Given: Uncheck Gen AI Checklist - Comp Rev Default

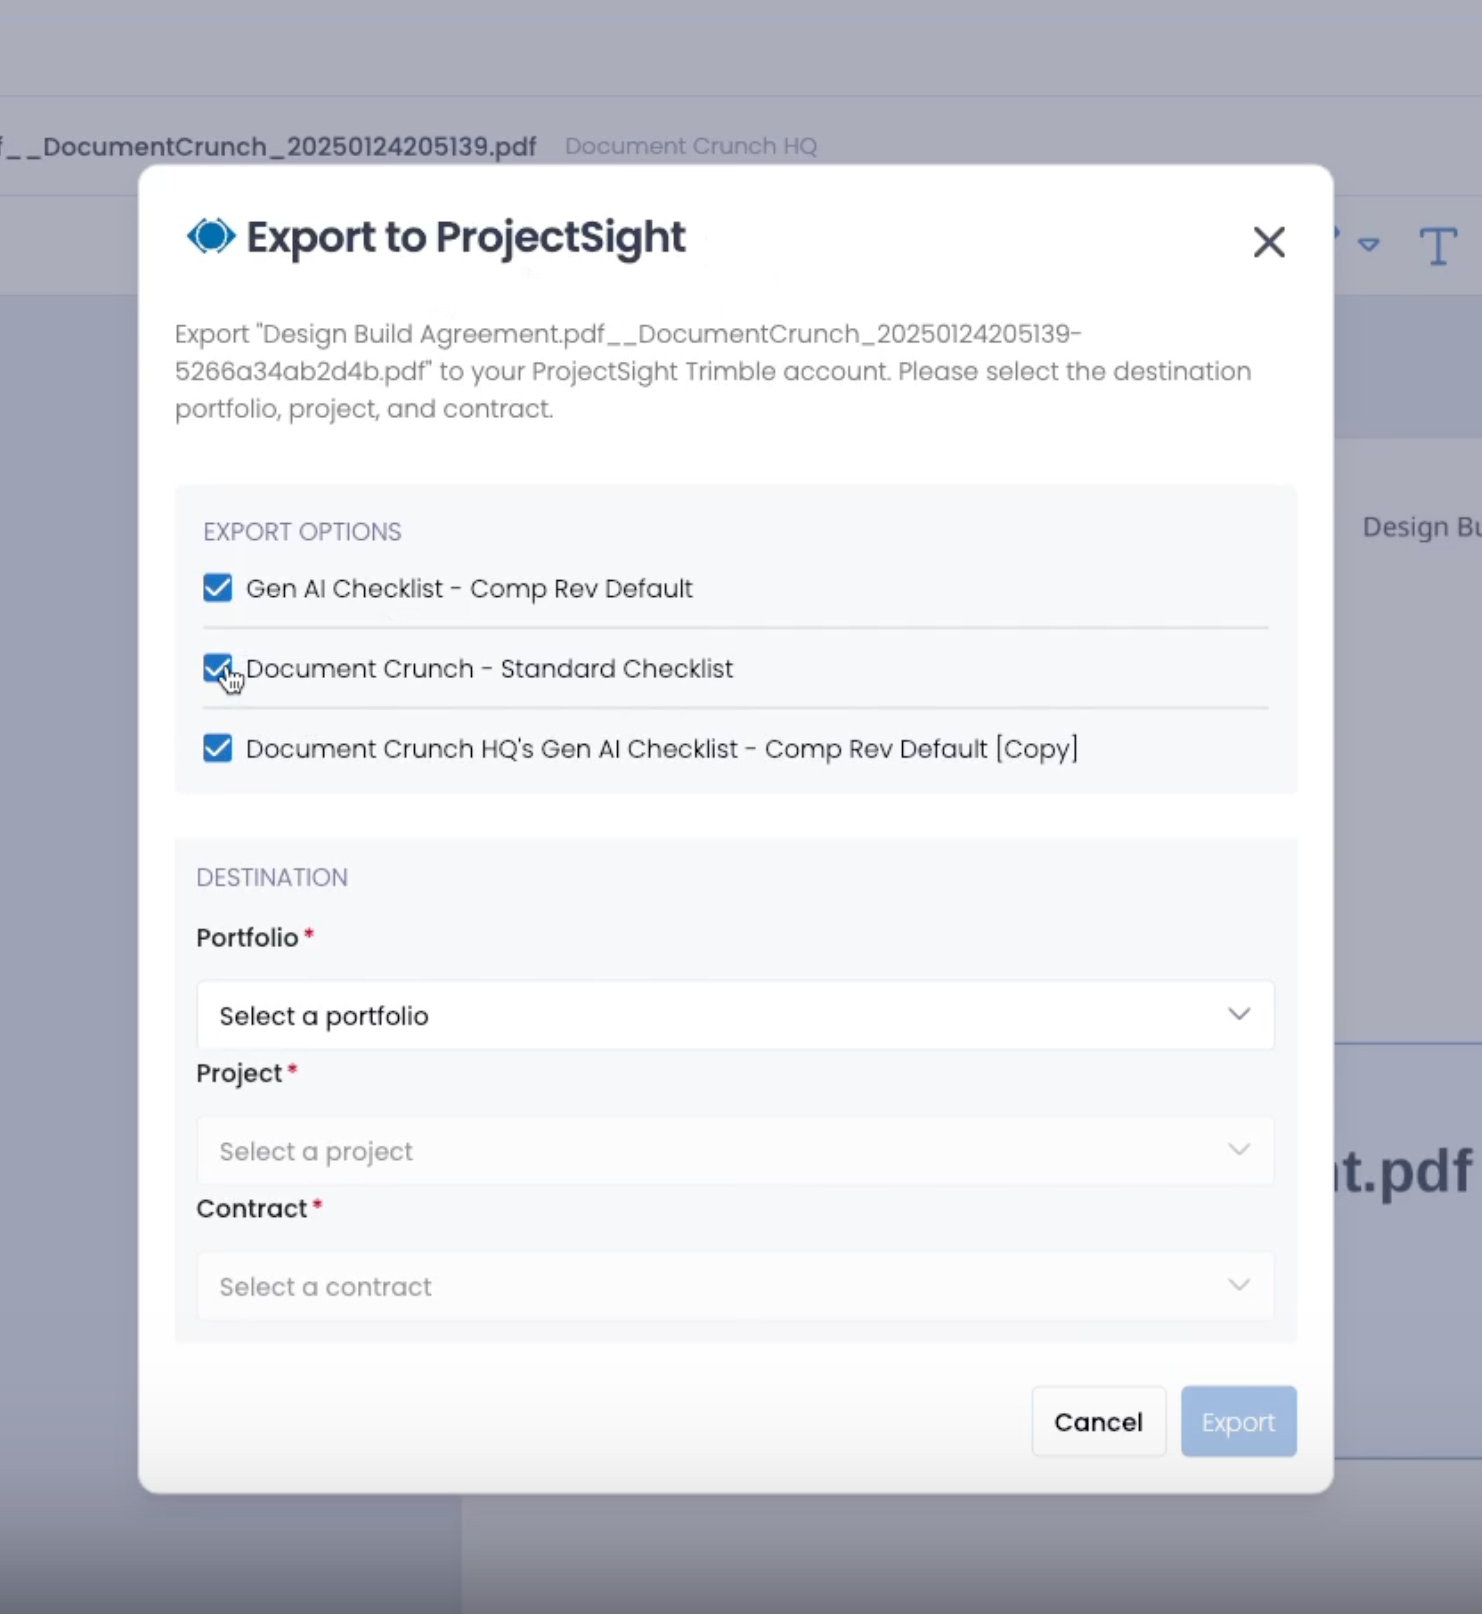Looking at the screenshot, I should coord(217,588).
